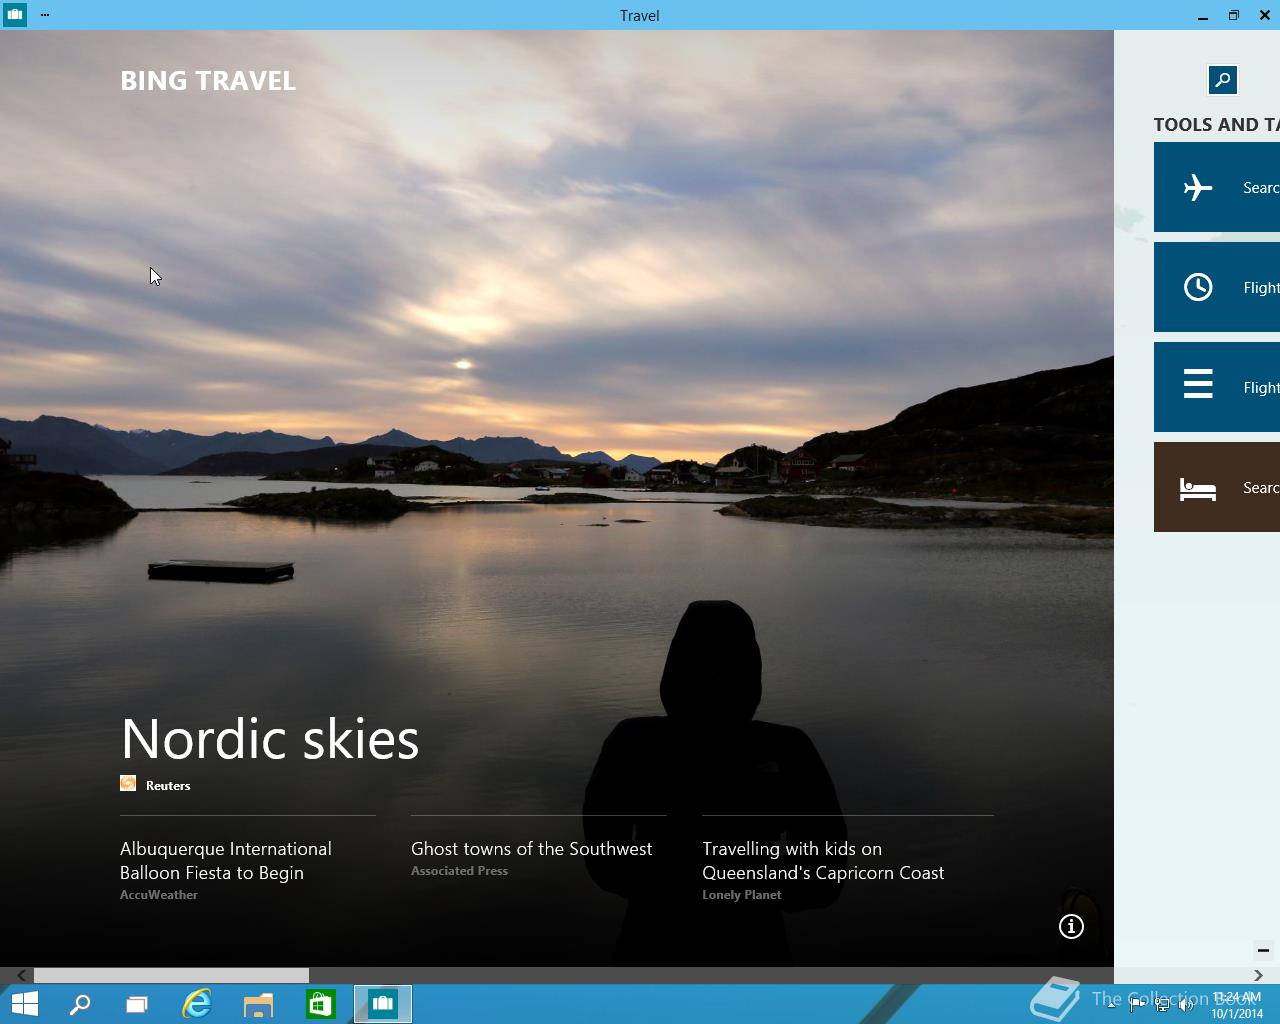Open the Windows Start button
Screen dimensions: 1280x1024
[x=24, y=1004]
